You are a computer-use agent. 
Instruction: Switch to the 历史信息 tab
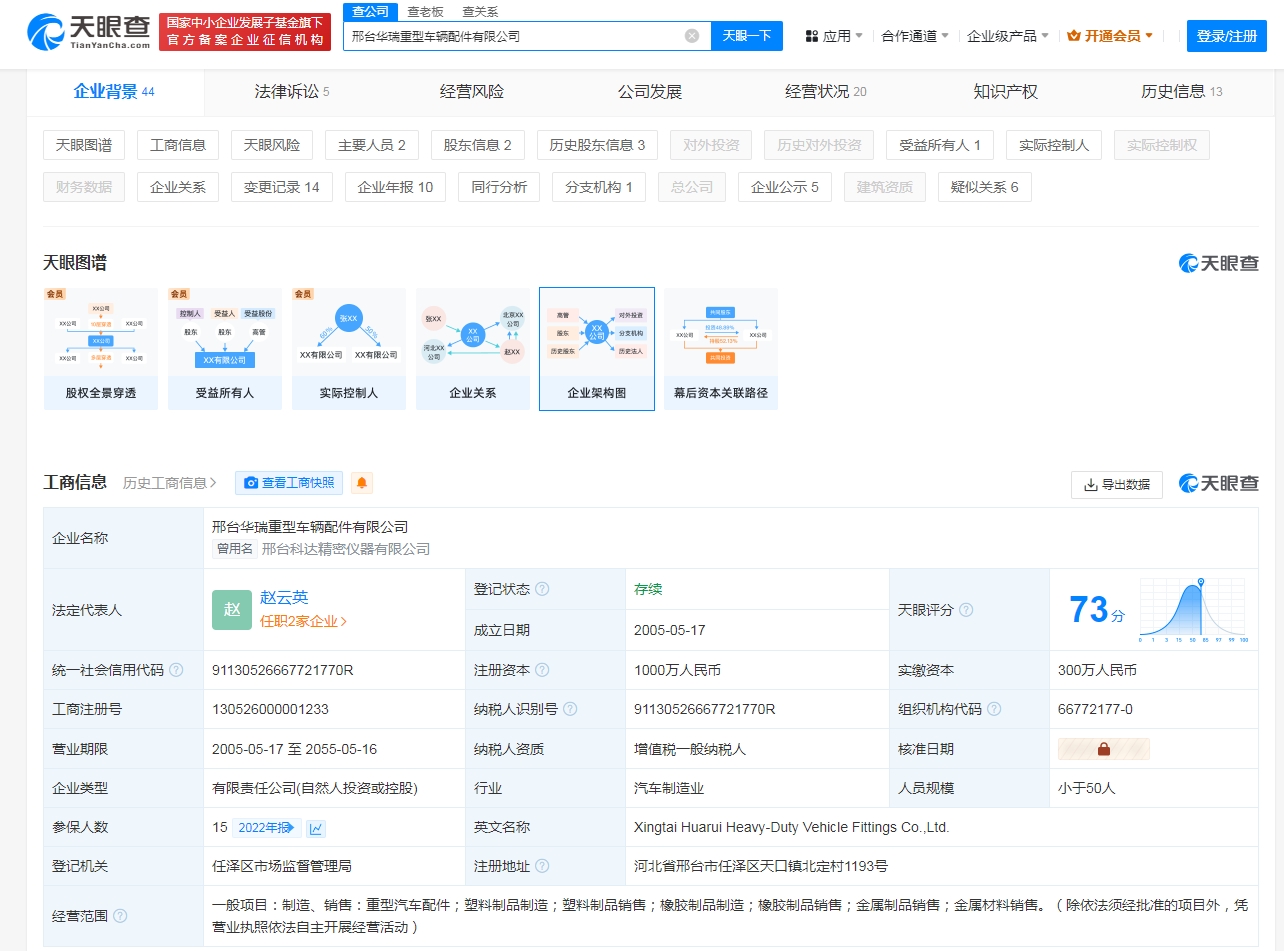pos(1182,92)
